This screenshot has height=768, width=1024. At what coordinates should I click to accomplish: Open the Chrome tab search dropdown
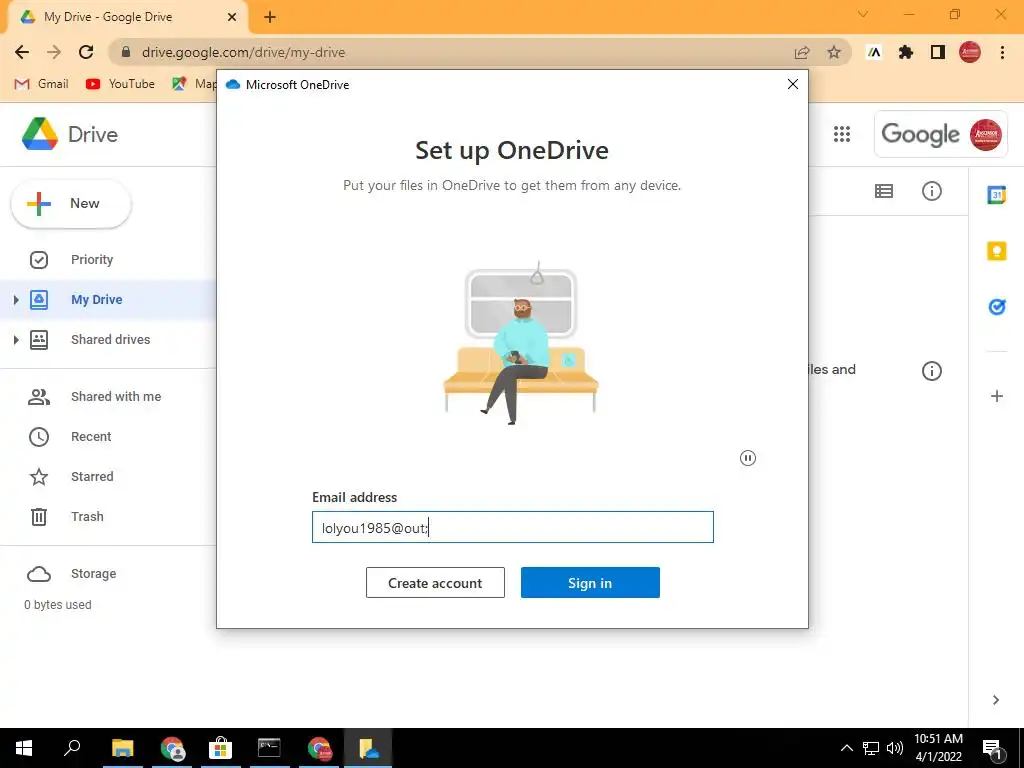(x=863, y=14)
